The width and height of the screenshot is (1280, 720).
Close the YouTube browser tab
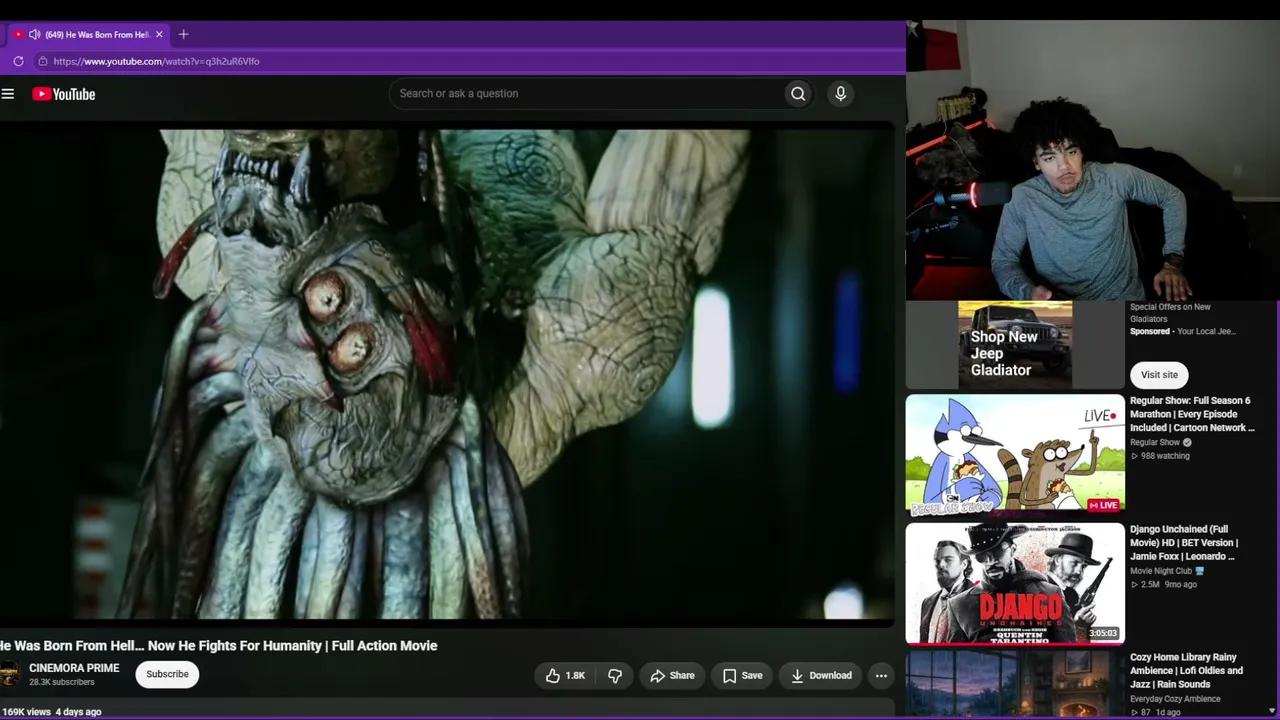pos(159,34)
